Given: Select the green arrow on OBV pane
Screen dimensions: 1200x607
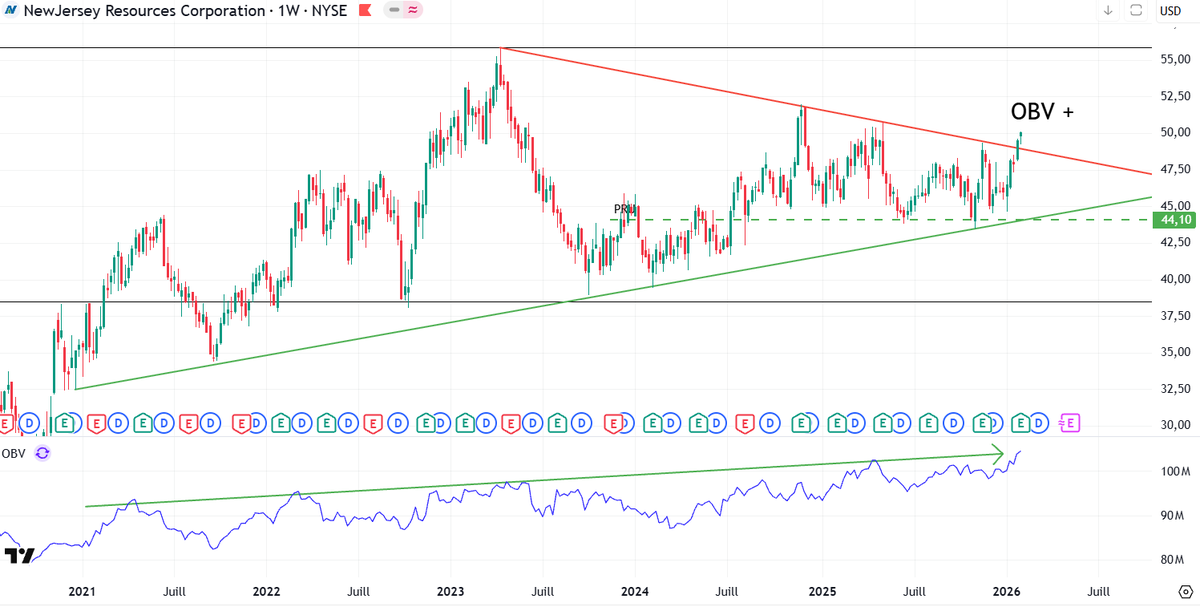Looking at the screenshot, I should click(x=545, y=480).
